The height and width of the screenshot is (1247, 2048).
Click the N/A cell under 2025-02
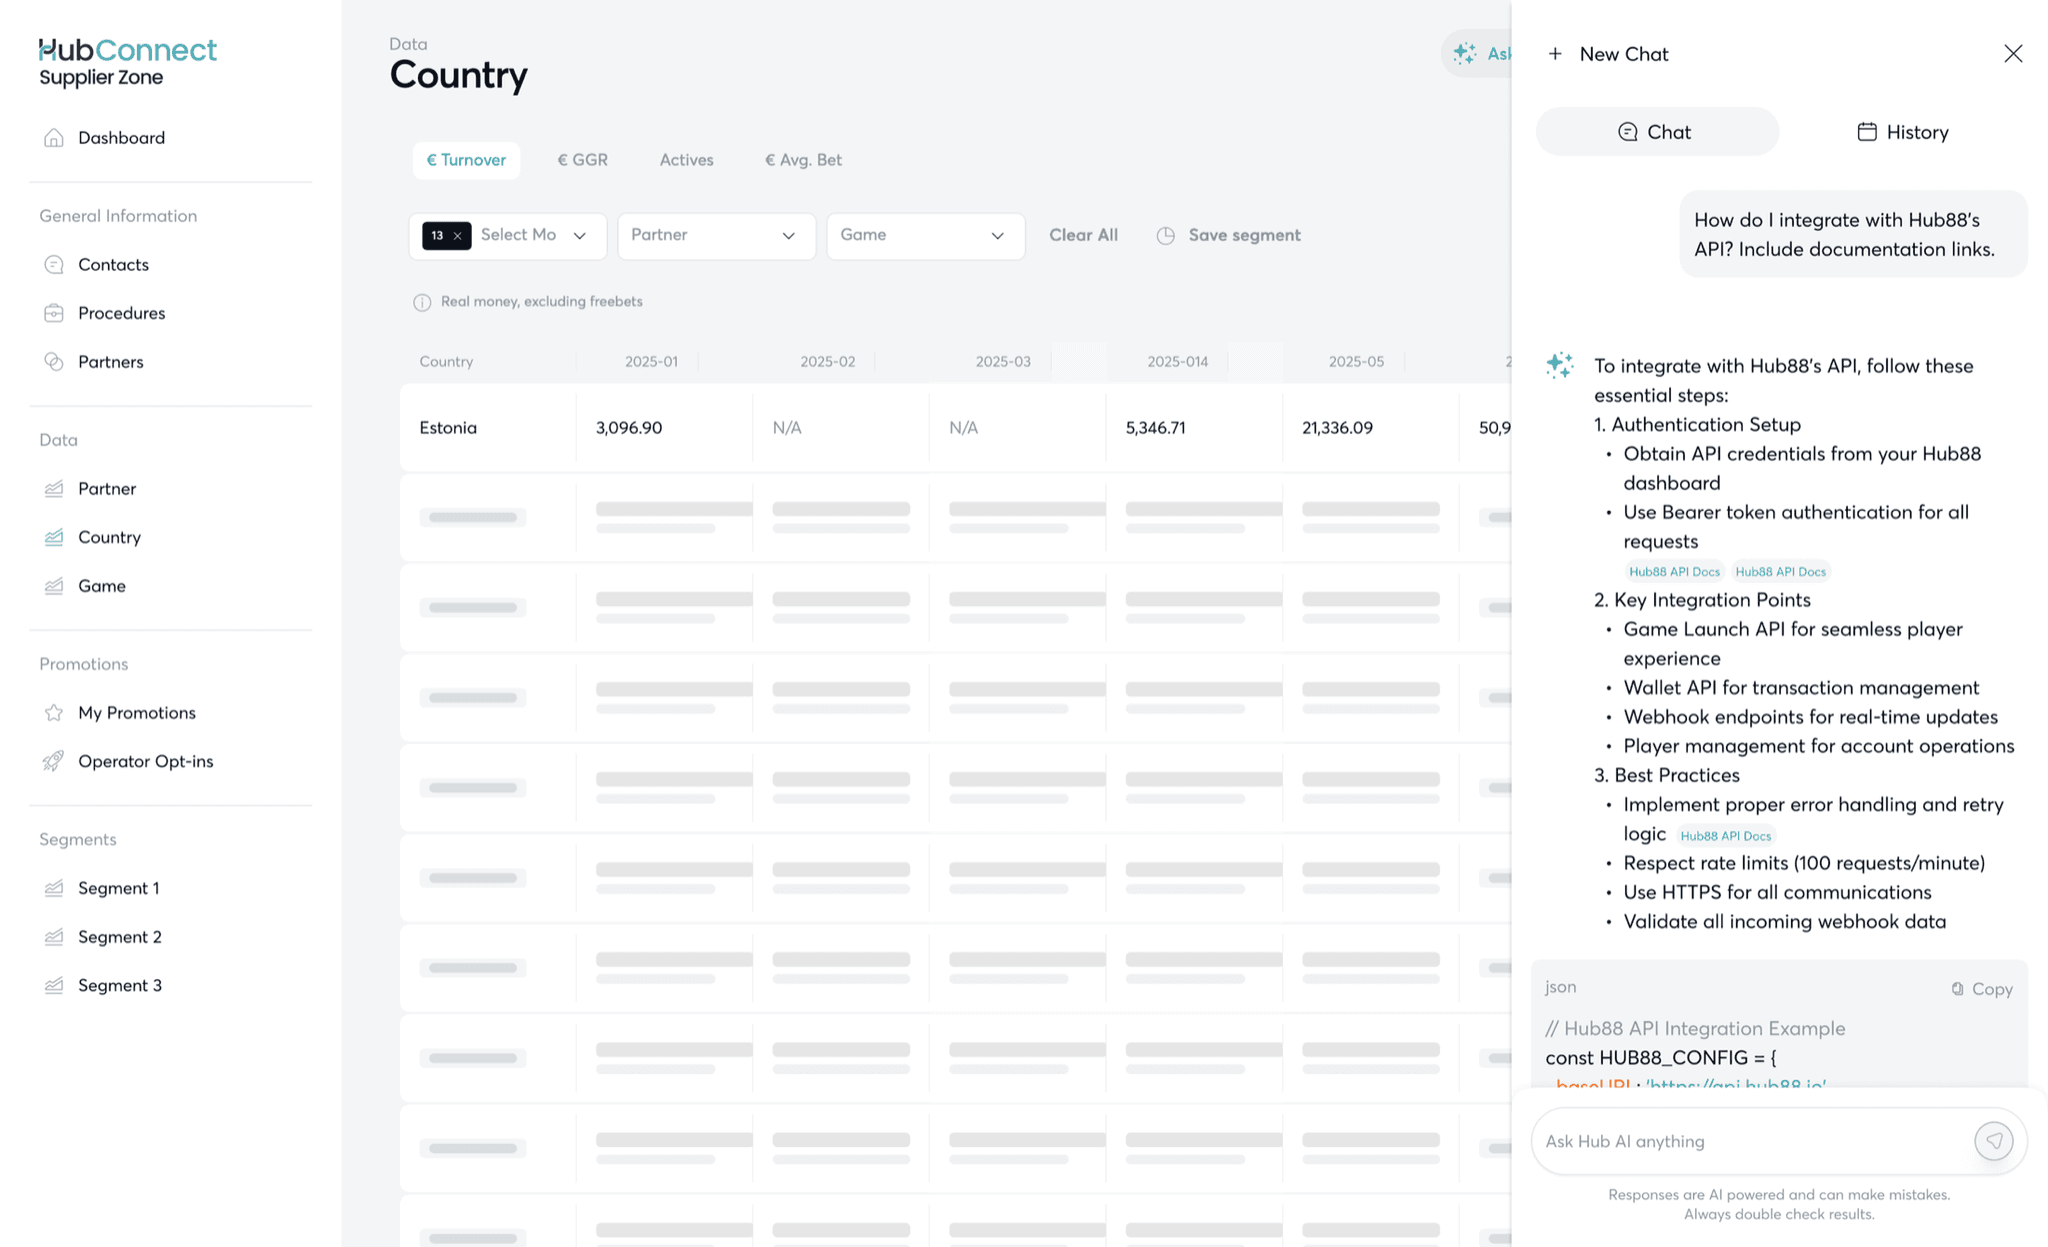tap(787, 428)
